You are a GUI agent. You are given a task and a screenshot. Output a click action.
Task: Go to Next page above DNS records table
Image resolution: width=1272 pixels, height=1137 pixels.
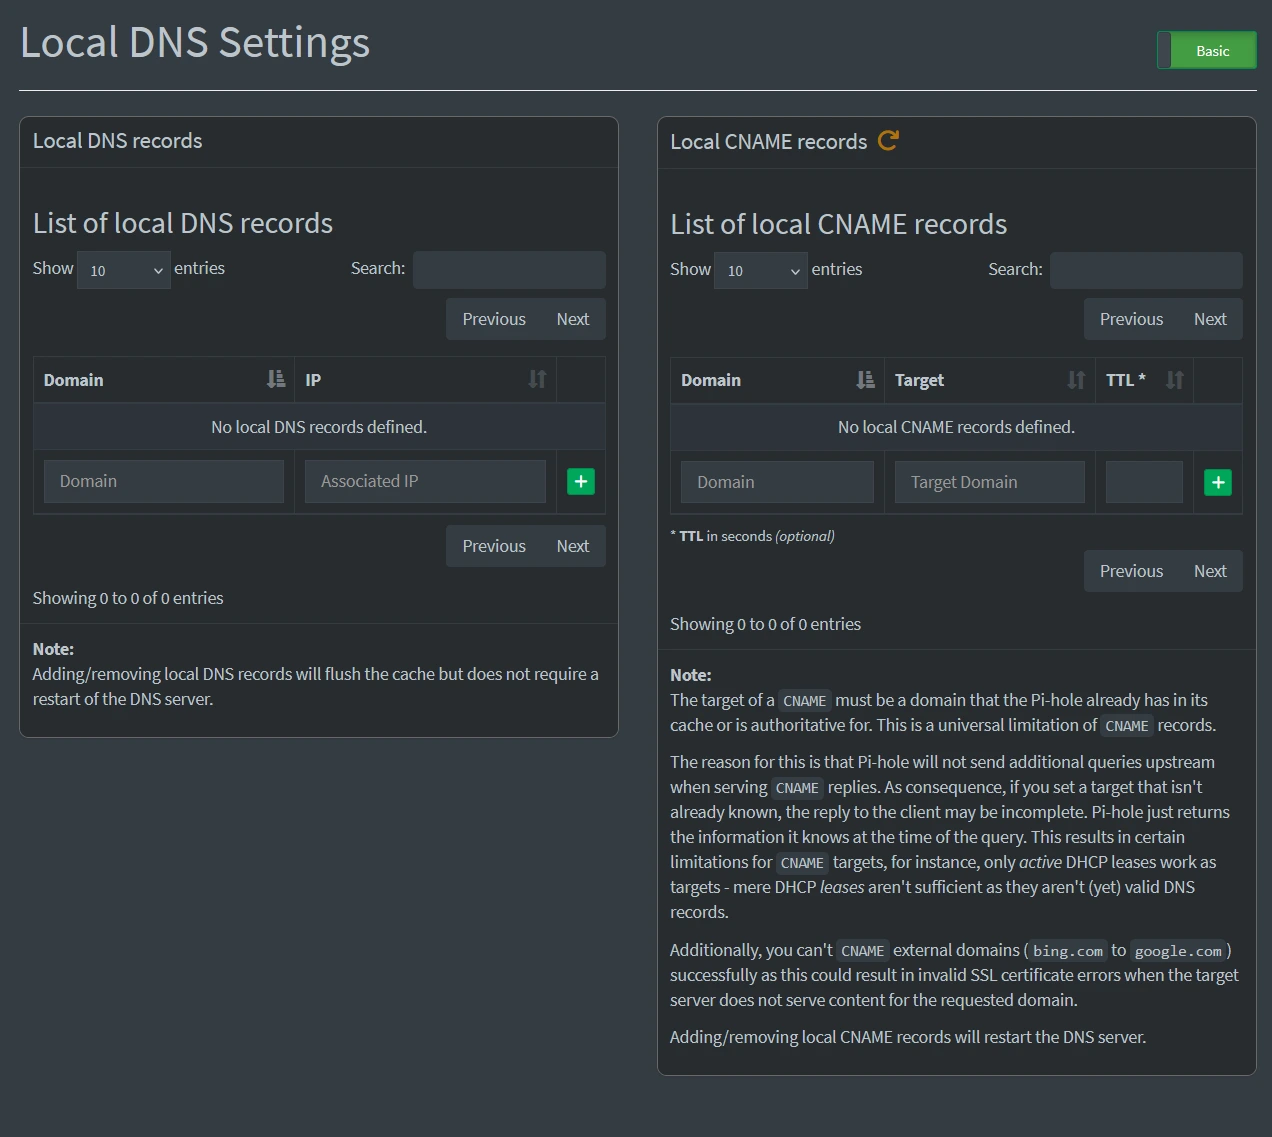573,319
